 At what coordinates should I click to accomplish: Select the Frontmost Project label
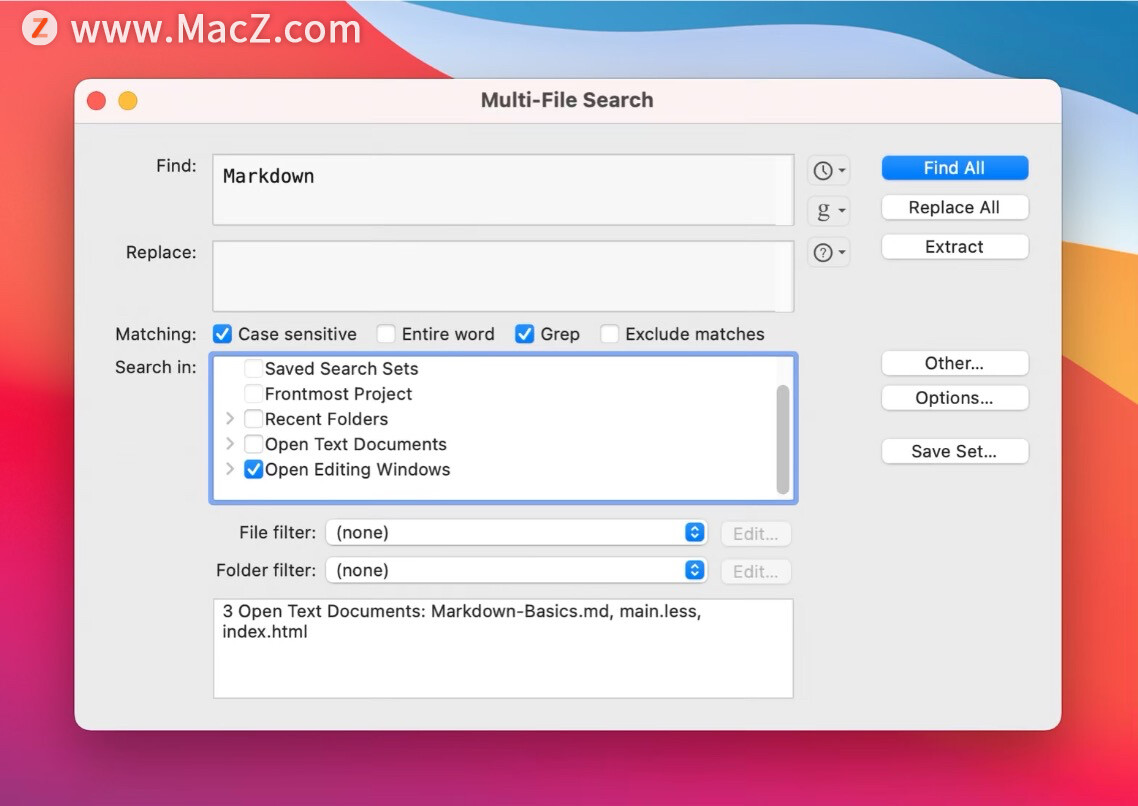point(338,394)
